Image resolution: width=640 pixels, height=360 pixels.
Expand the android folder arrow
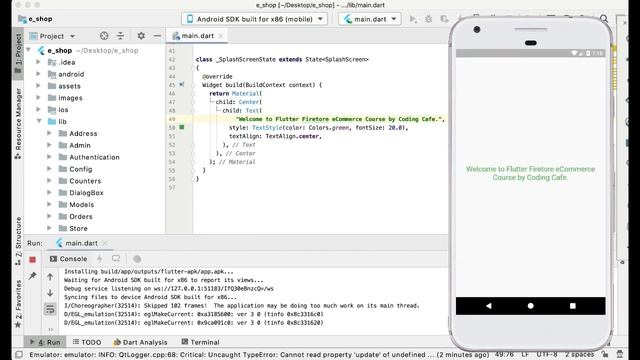coord(38,74)
